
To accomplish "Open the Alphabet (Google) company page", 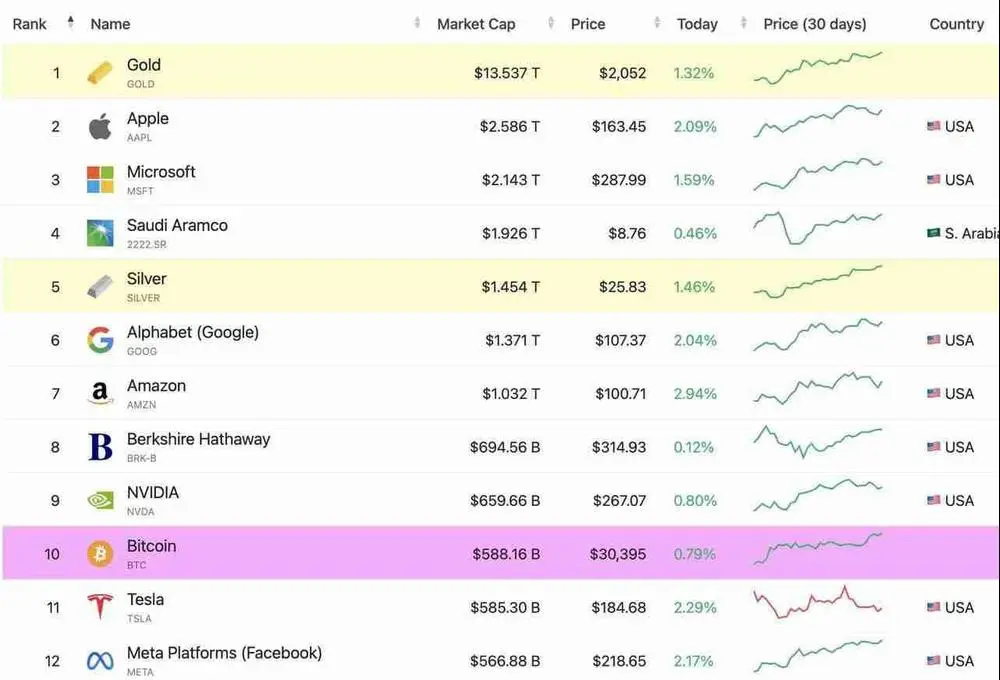I will (193, 332).
